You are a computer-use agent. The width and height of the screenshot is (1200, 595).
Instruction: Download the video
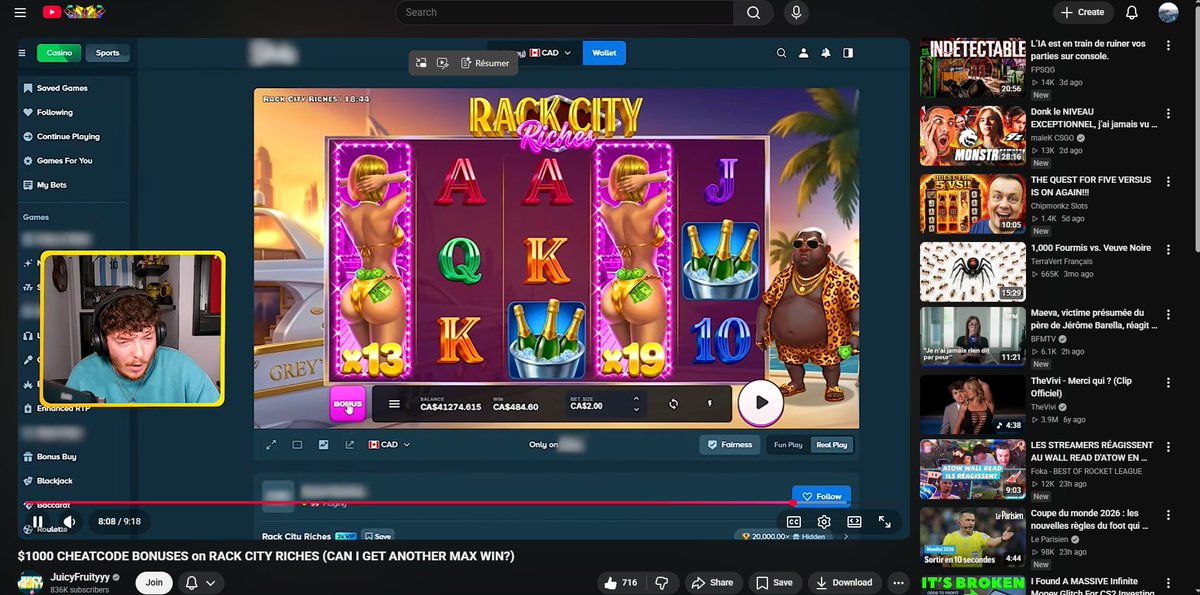845,582
